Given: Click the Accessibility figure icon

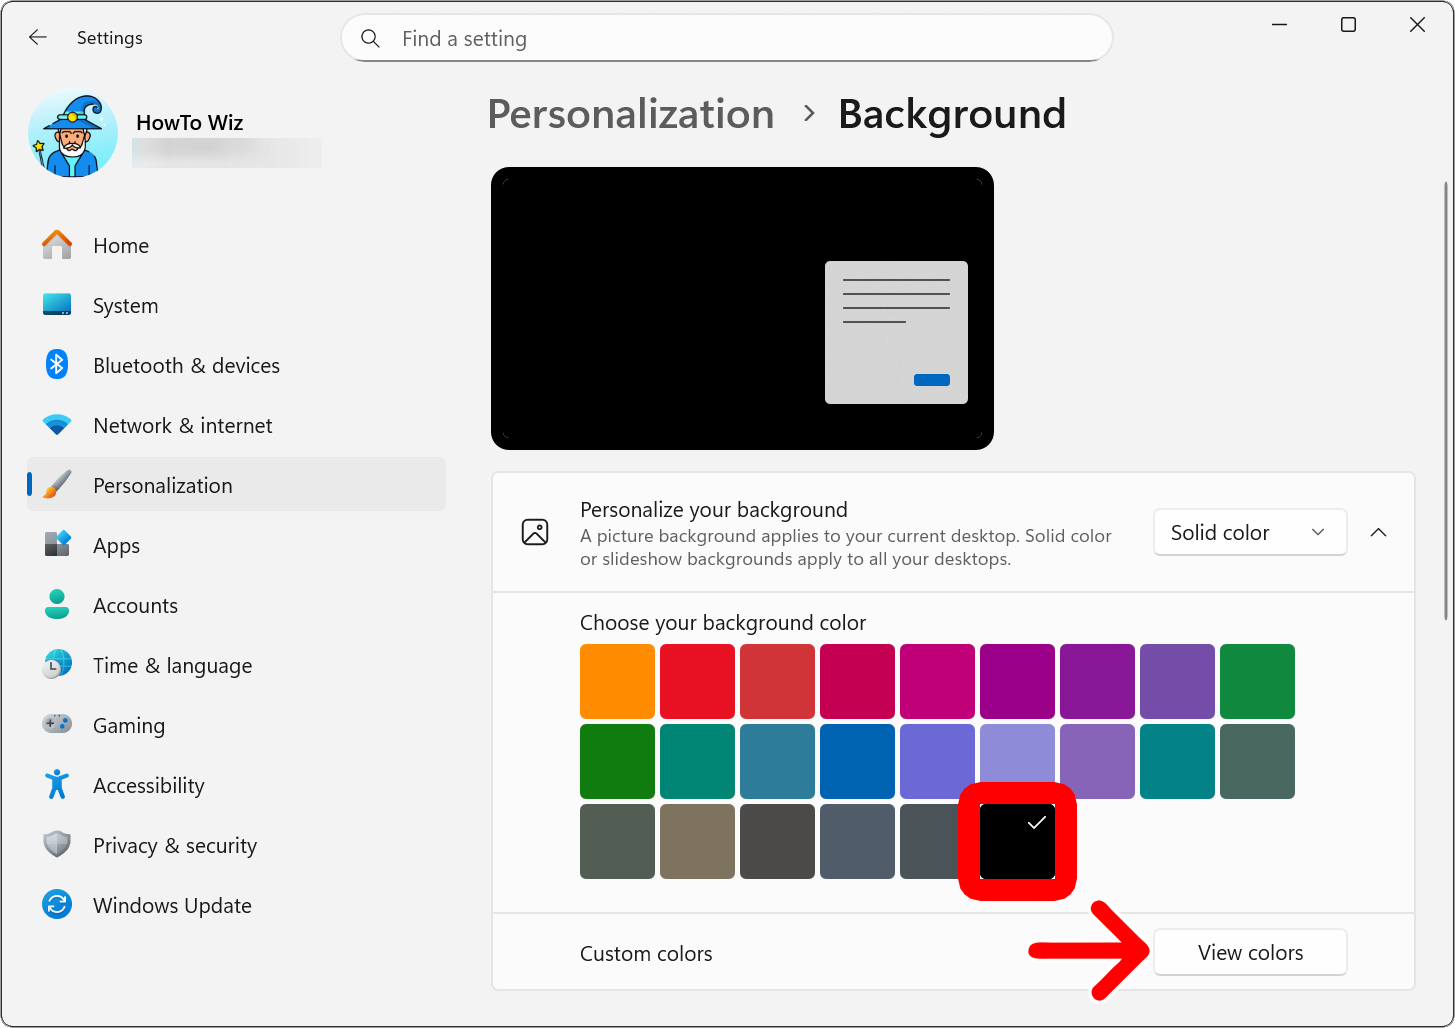Looking at the screenshot, I should pos(57,785).
